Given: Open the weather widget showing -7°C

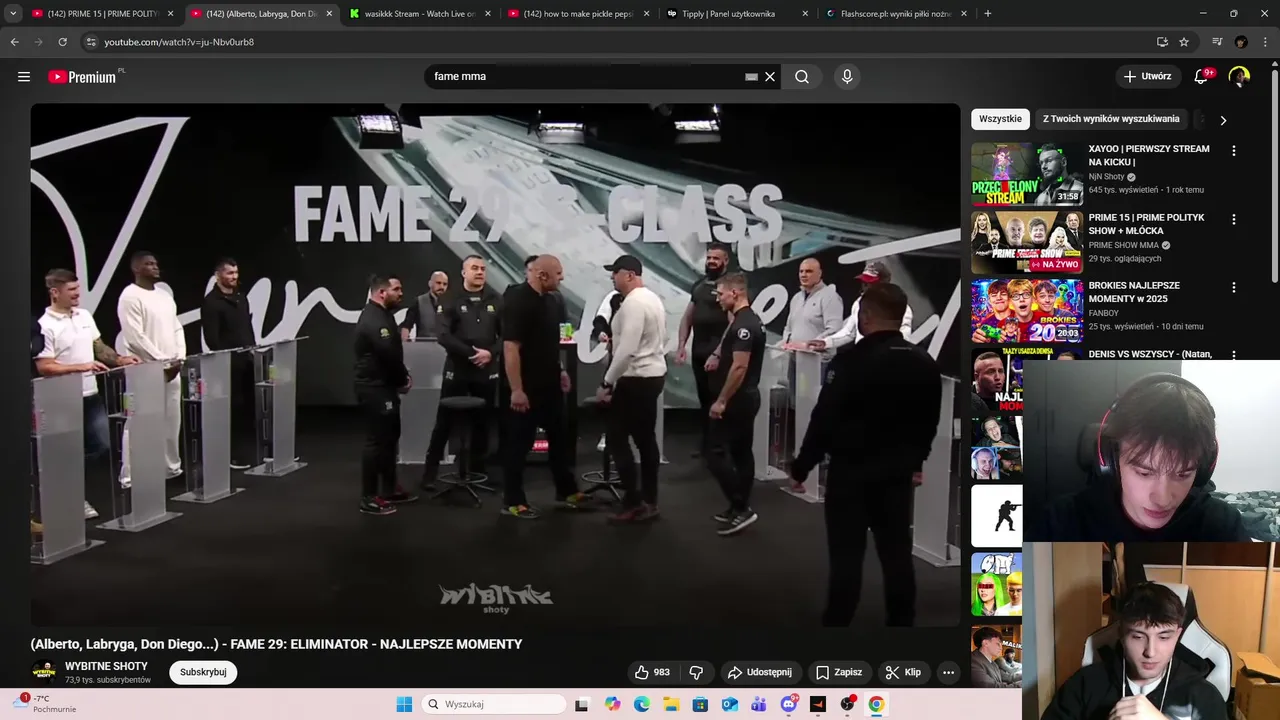Looking at the screenshot, I should pos(44,703).
